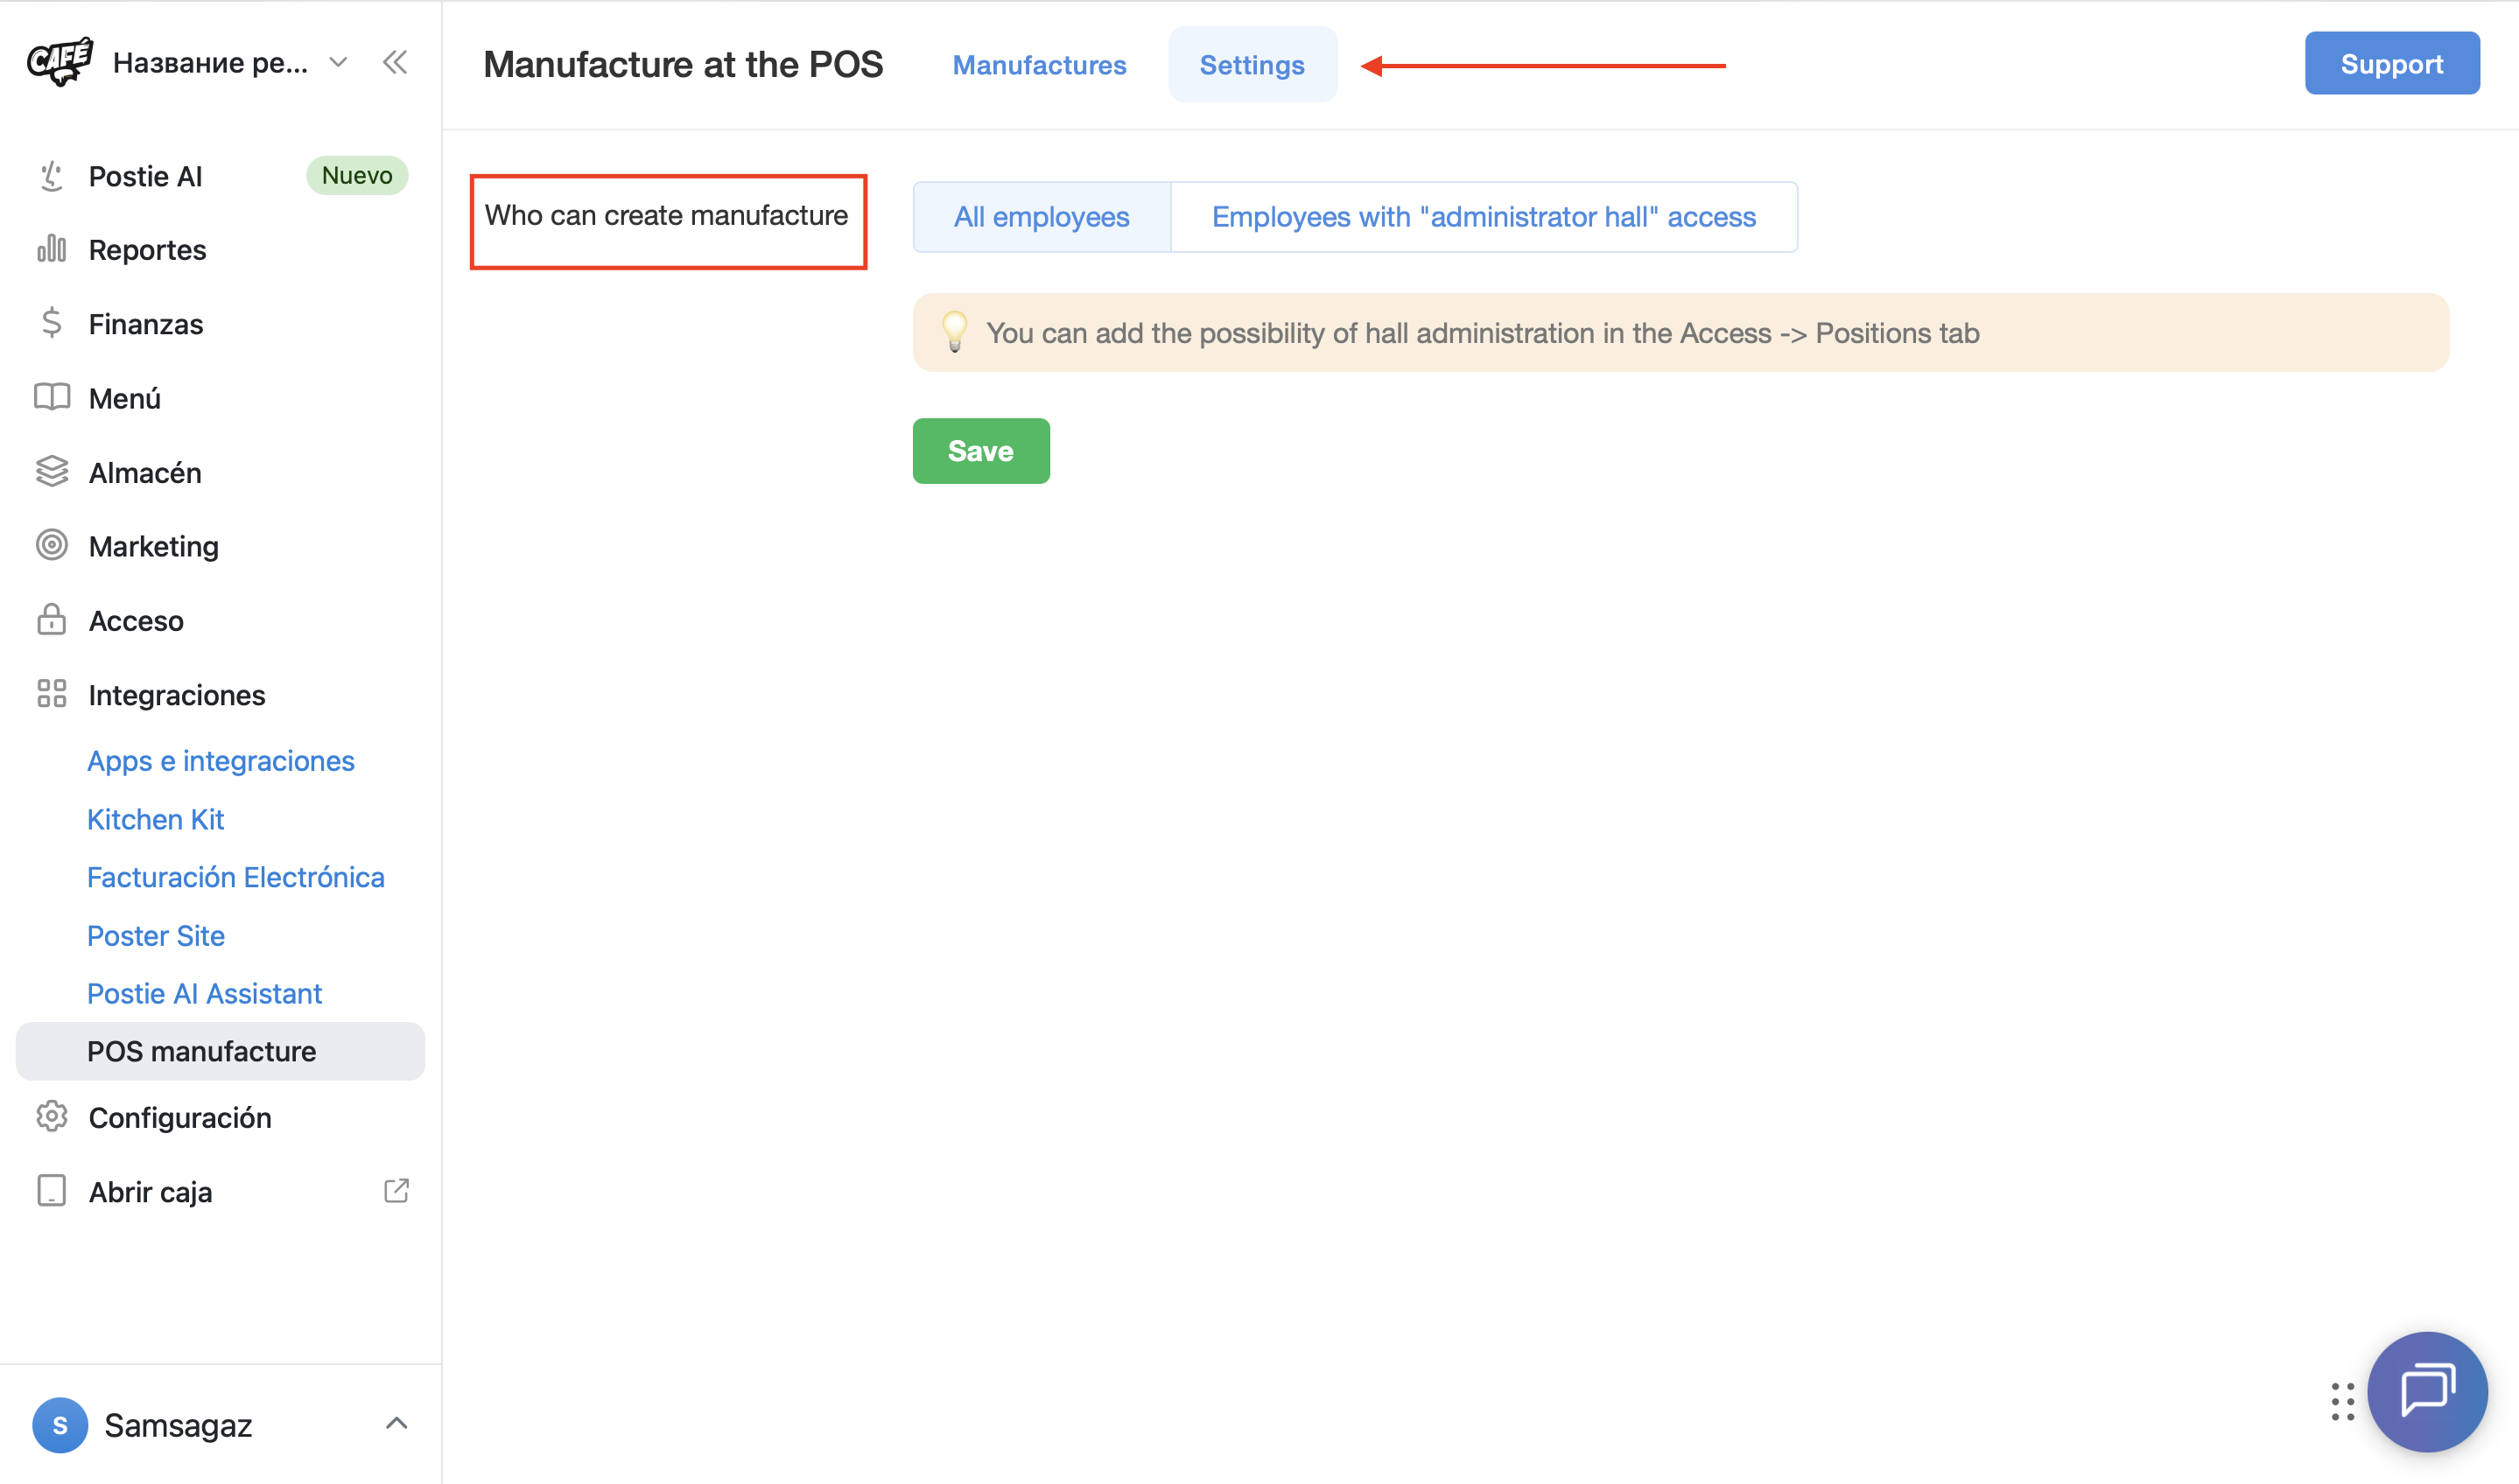This screenshot has height=1484, width=2519.
Task: Open the Acceso menu label
Action: [136, 621]
